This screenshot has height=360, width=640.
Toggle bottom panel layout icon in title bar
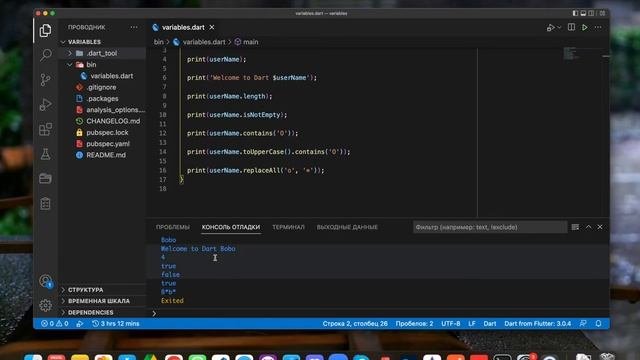pos(583,13)
